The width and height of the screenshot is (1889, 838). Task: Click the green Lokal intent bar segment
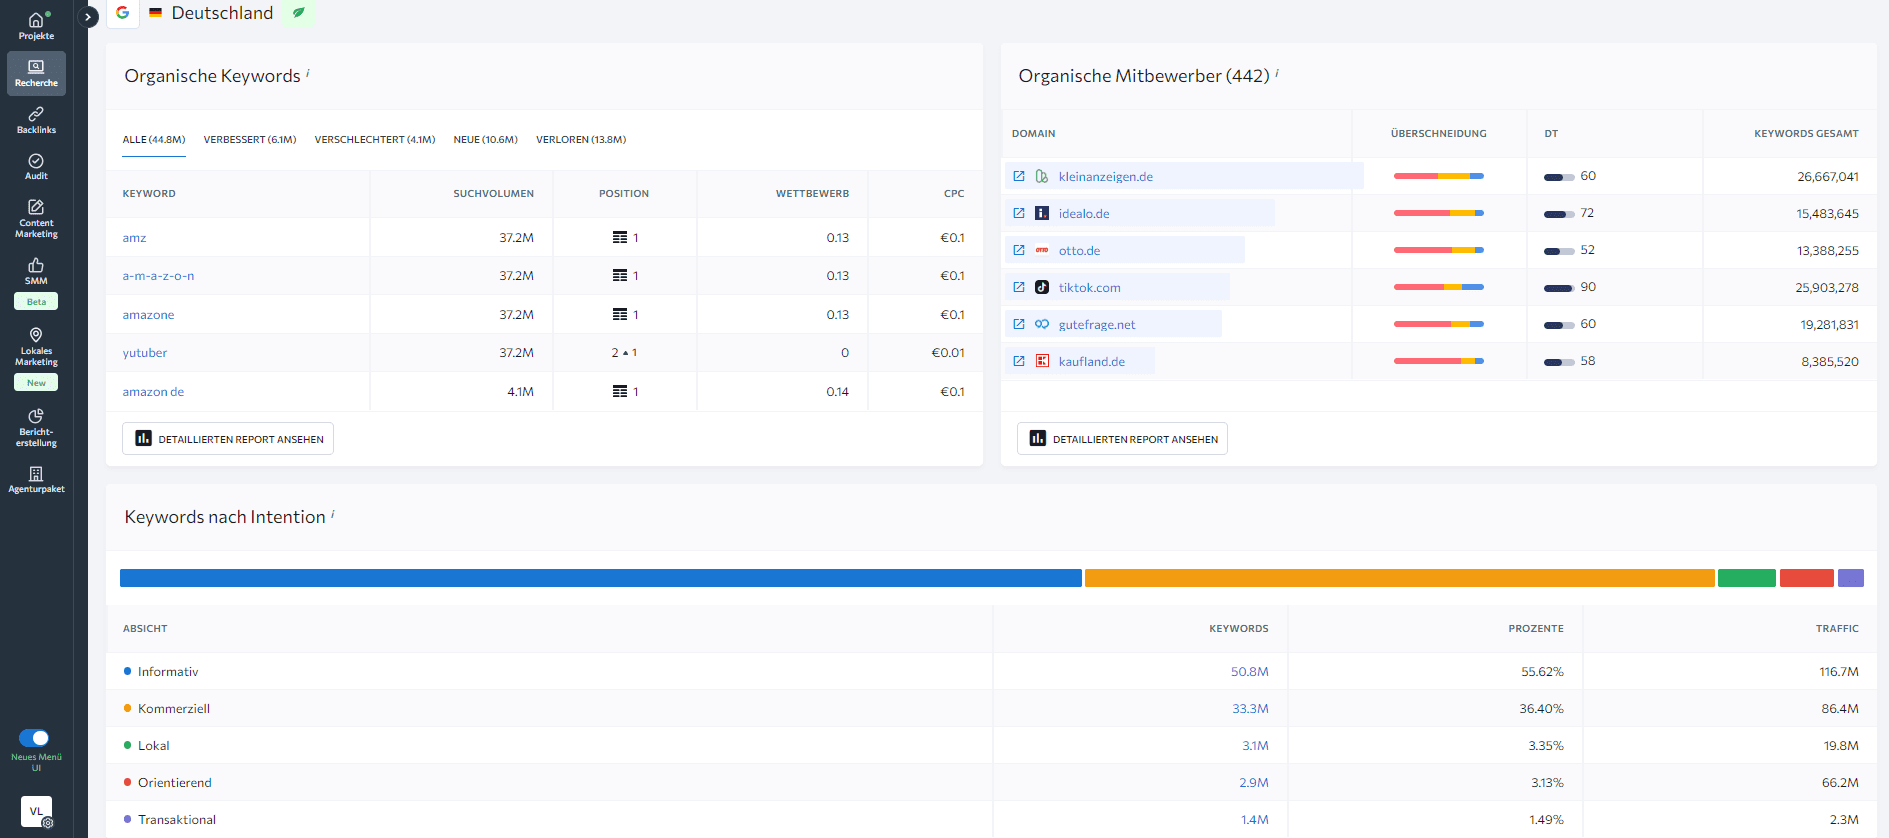pos(1747,578)
